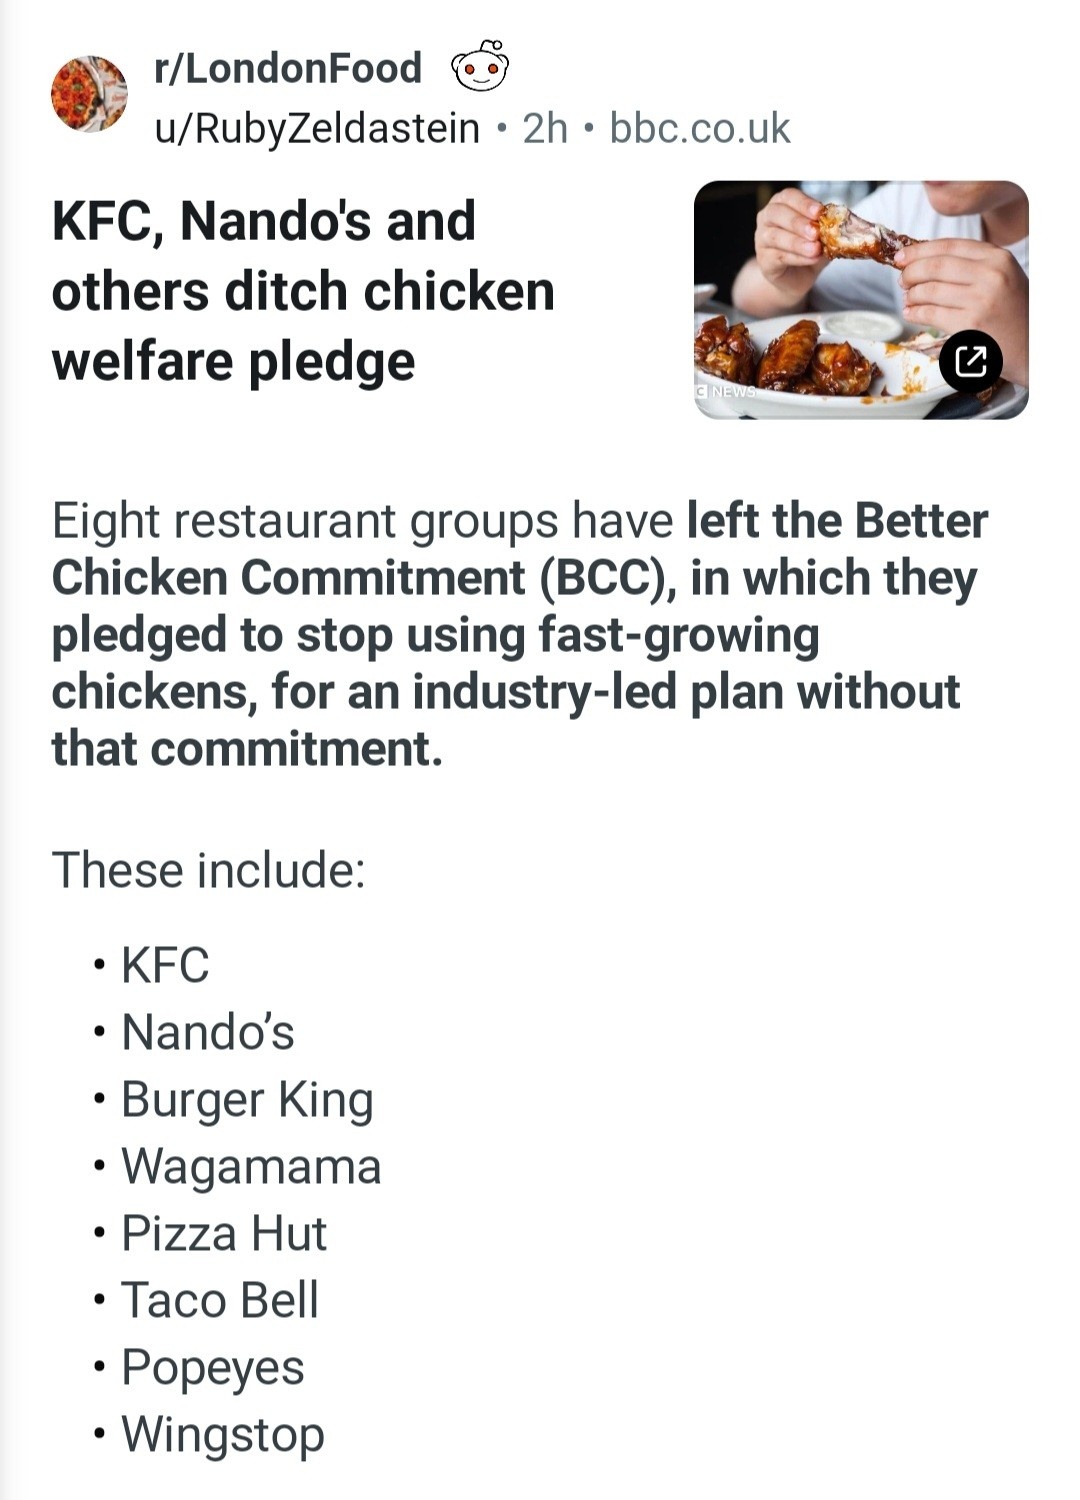Viewport: 1080px width, 1500px height.
Task: Open the bbc.co.uk source domain link
Action: pos(700,128)
